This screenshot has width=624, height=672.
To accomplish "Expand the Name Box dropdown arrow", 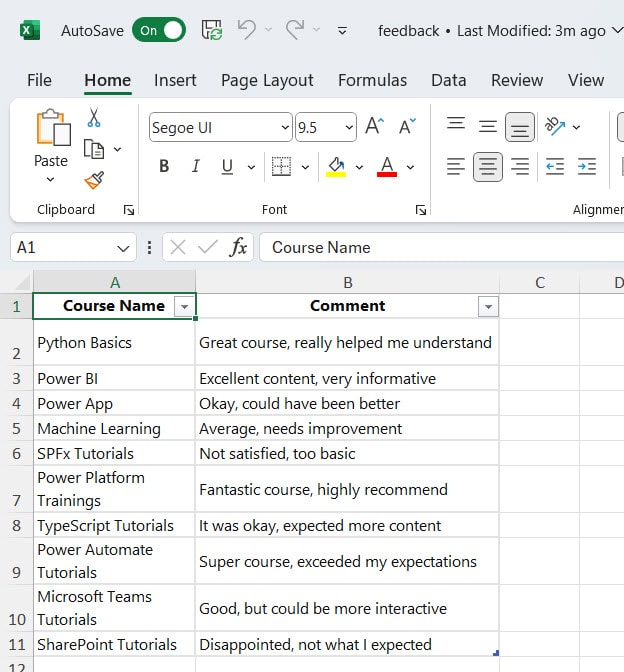I will tap(123, 248).
